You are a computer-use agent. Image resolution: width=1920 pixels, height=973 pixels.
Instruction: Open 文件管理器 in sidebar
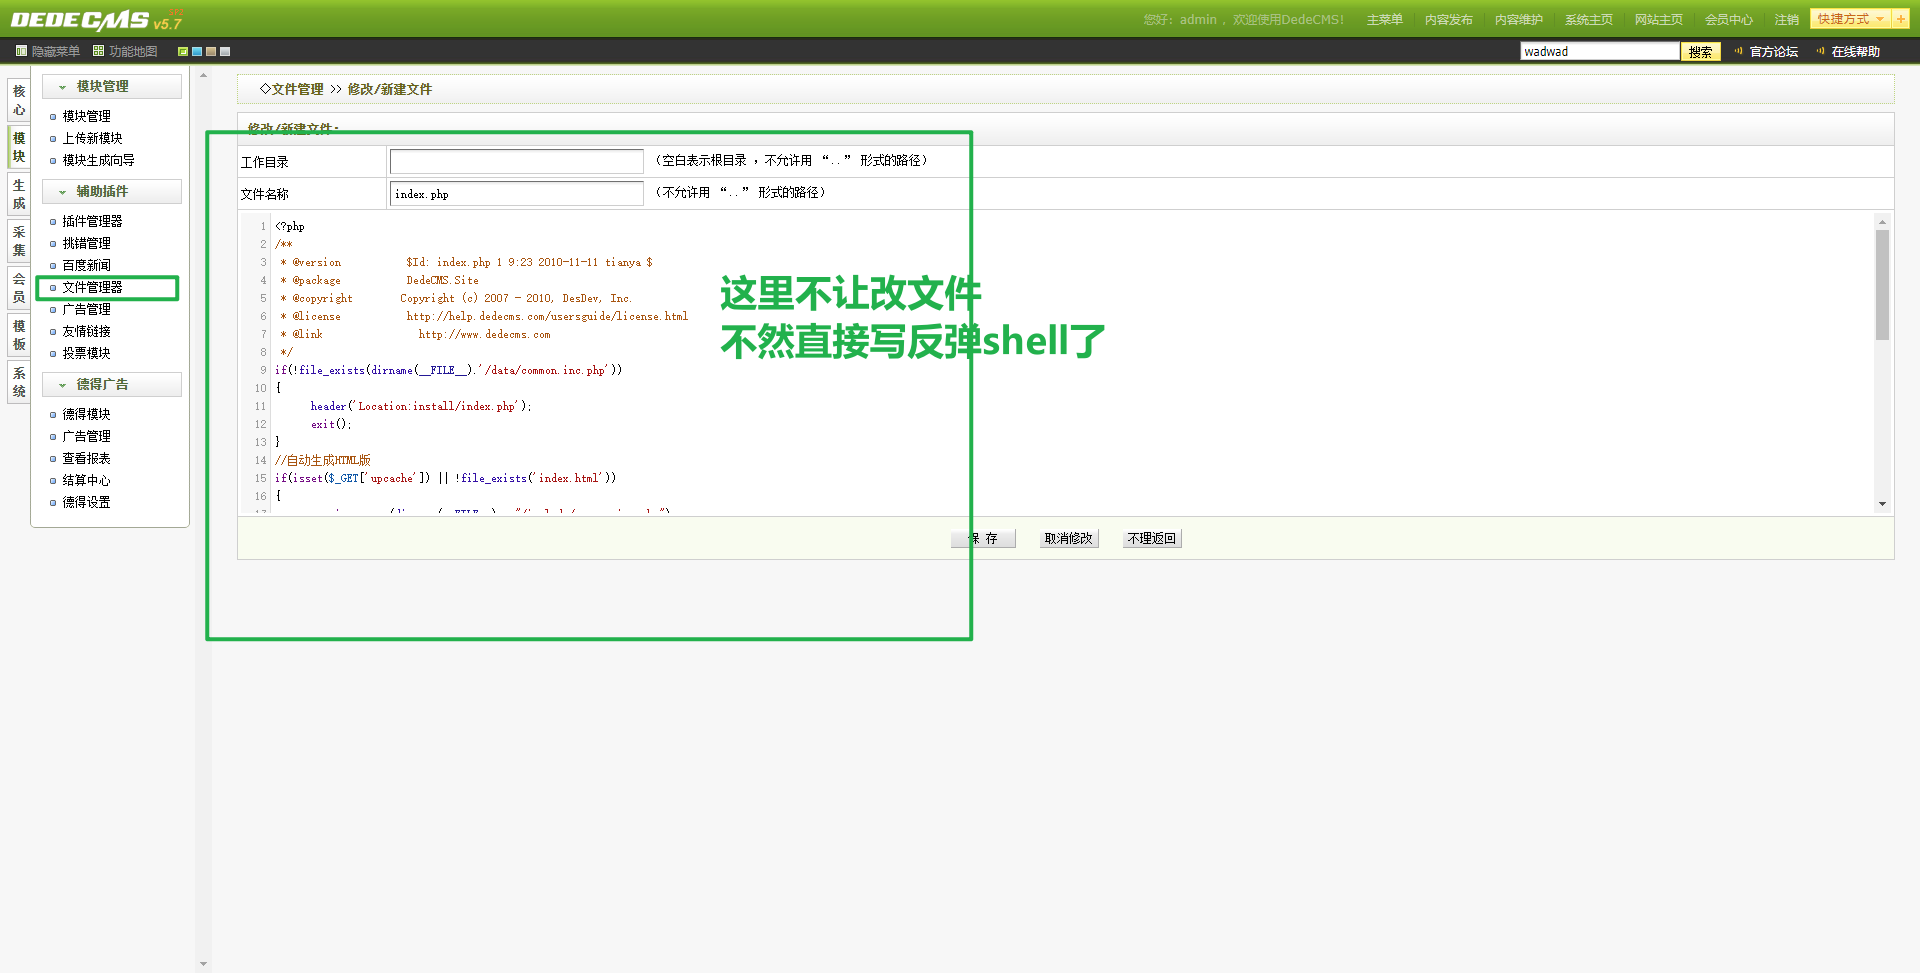point(92,287)
